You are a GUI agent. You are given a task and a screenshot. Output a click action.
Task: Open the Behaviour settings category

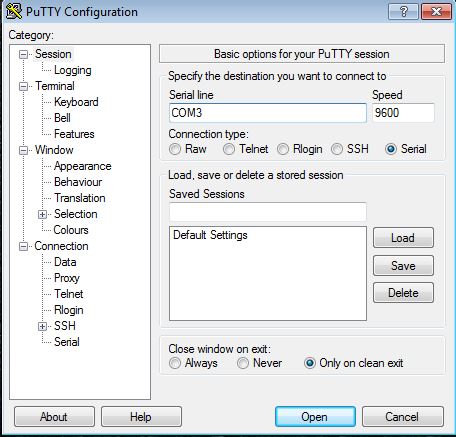pyautogui.click(x=78, y=182)
